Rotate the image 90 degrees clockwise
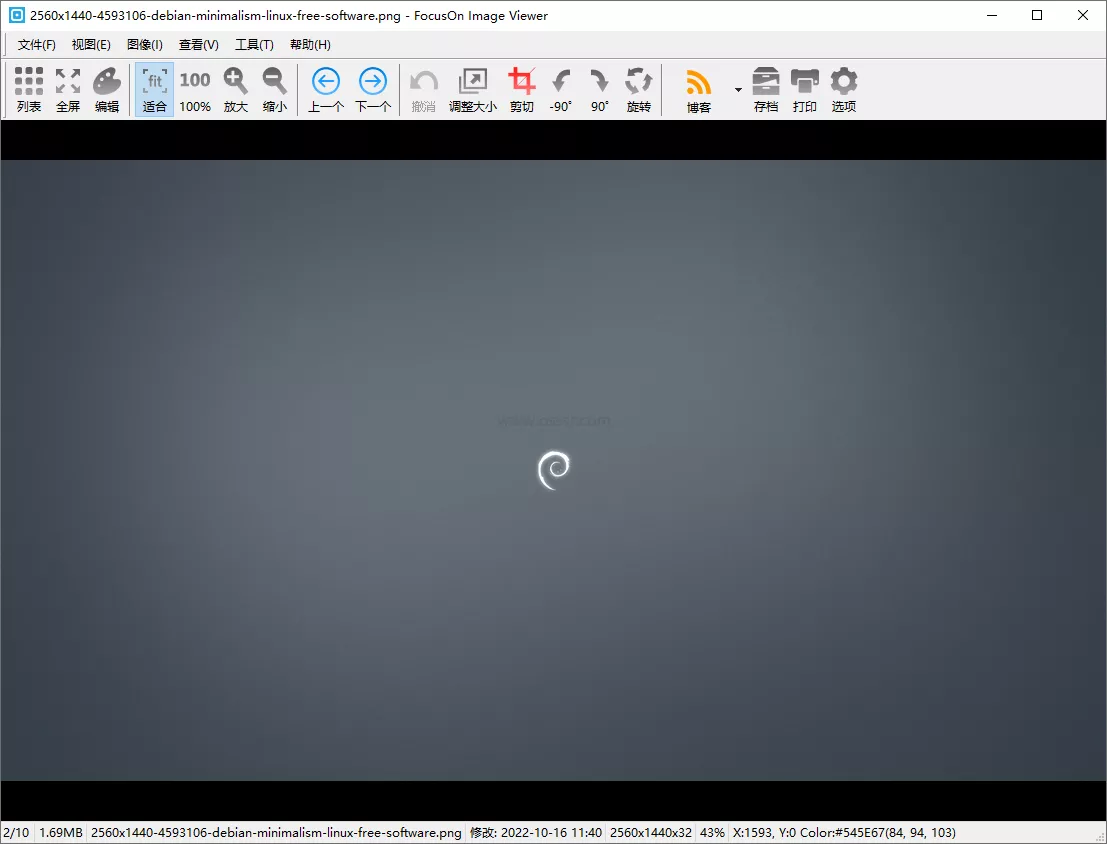Screen dimensions: 1107x844 (x=599, y=90)
